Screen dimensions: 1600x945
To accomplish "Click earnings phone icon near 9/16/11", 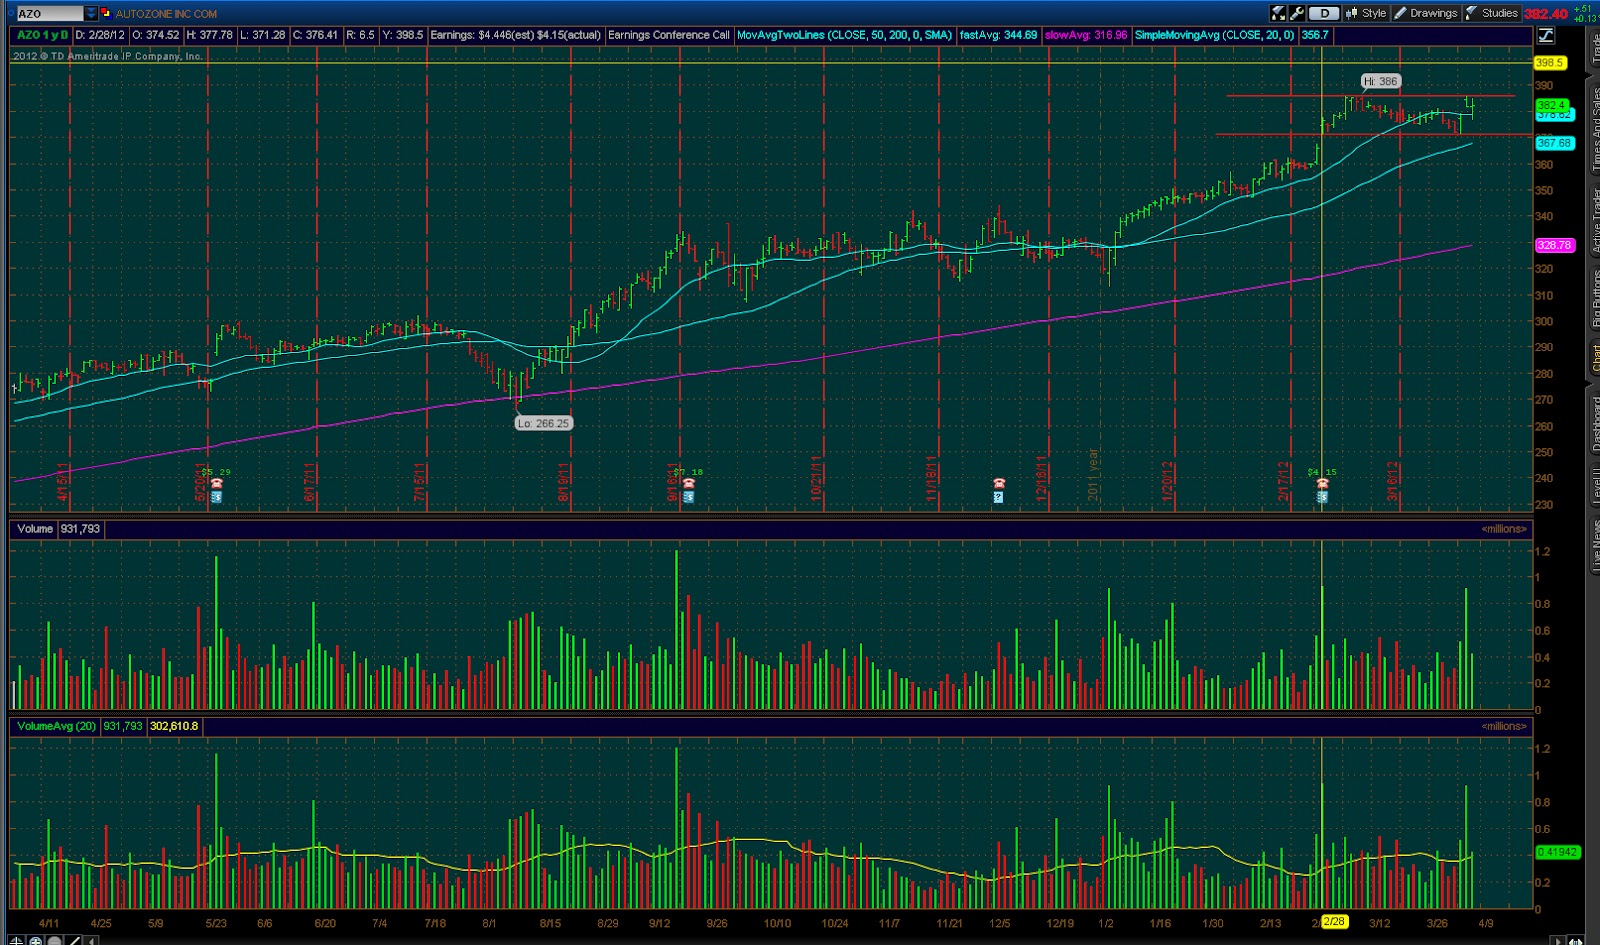I will (x=688, y=484).
